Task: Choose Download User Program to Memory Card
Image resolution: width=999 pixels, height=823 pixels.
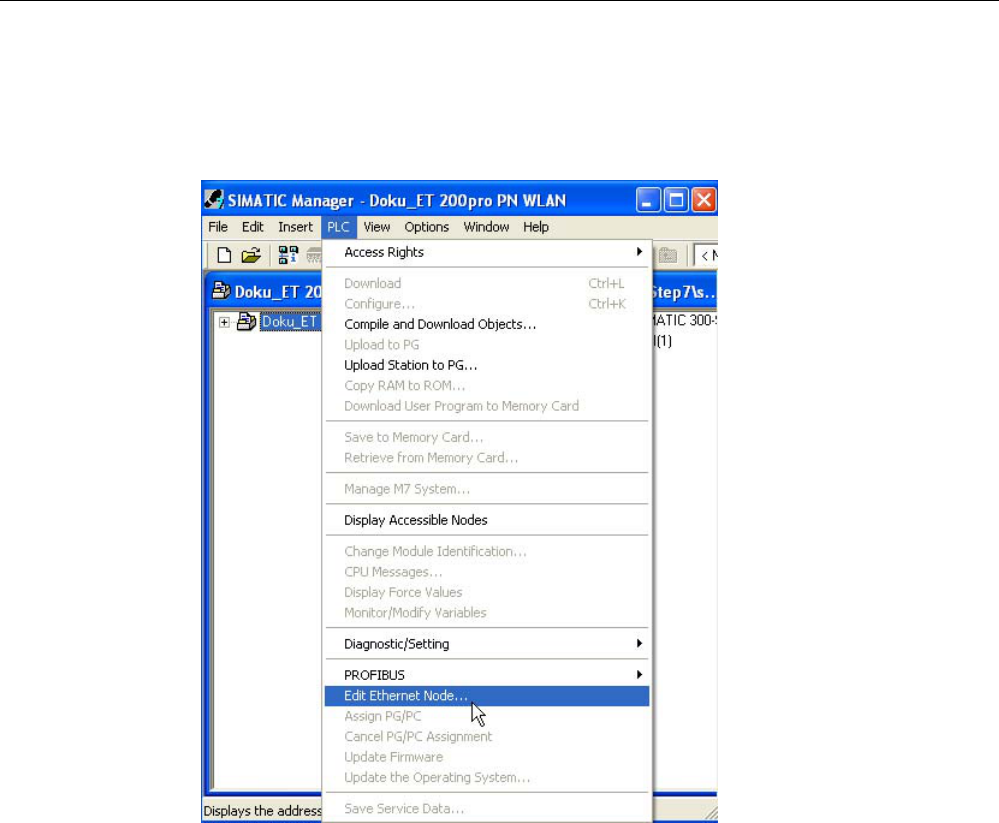Action: (487, 406)
